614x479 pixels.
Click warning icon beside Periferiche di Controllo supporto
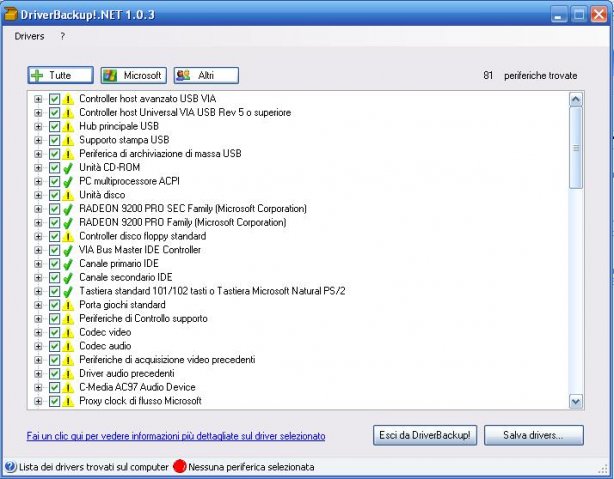tap(68, 319)
